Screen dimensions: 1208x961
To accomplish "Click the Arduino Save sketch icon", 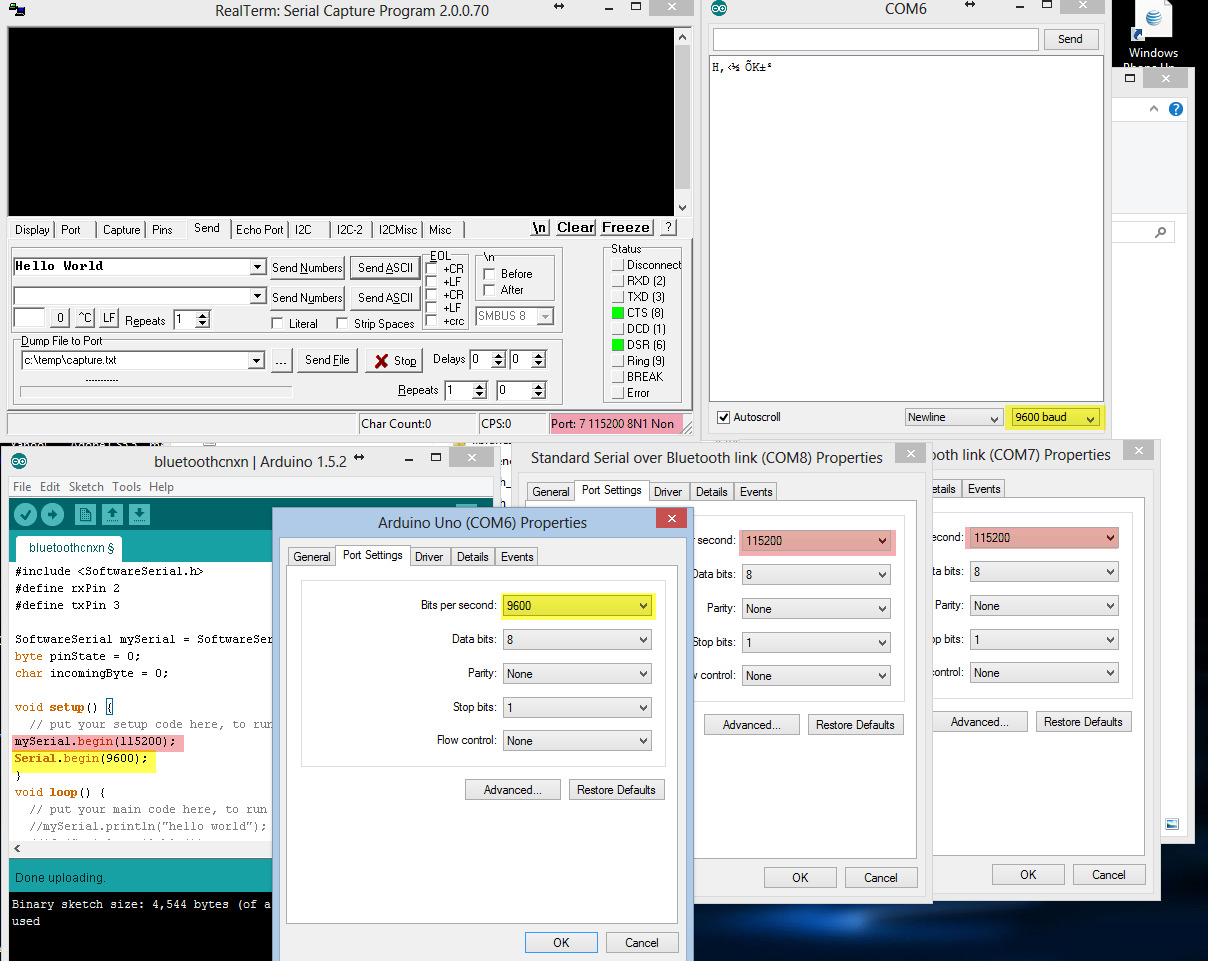I will (x=140, y=514).
